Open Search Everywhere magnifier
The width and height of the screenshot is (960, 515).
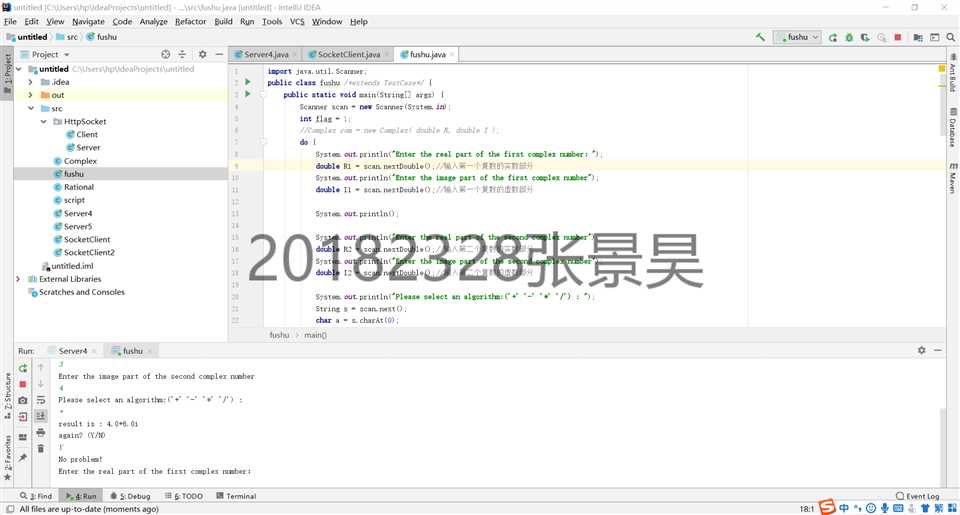[950, 37]
